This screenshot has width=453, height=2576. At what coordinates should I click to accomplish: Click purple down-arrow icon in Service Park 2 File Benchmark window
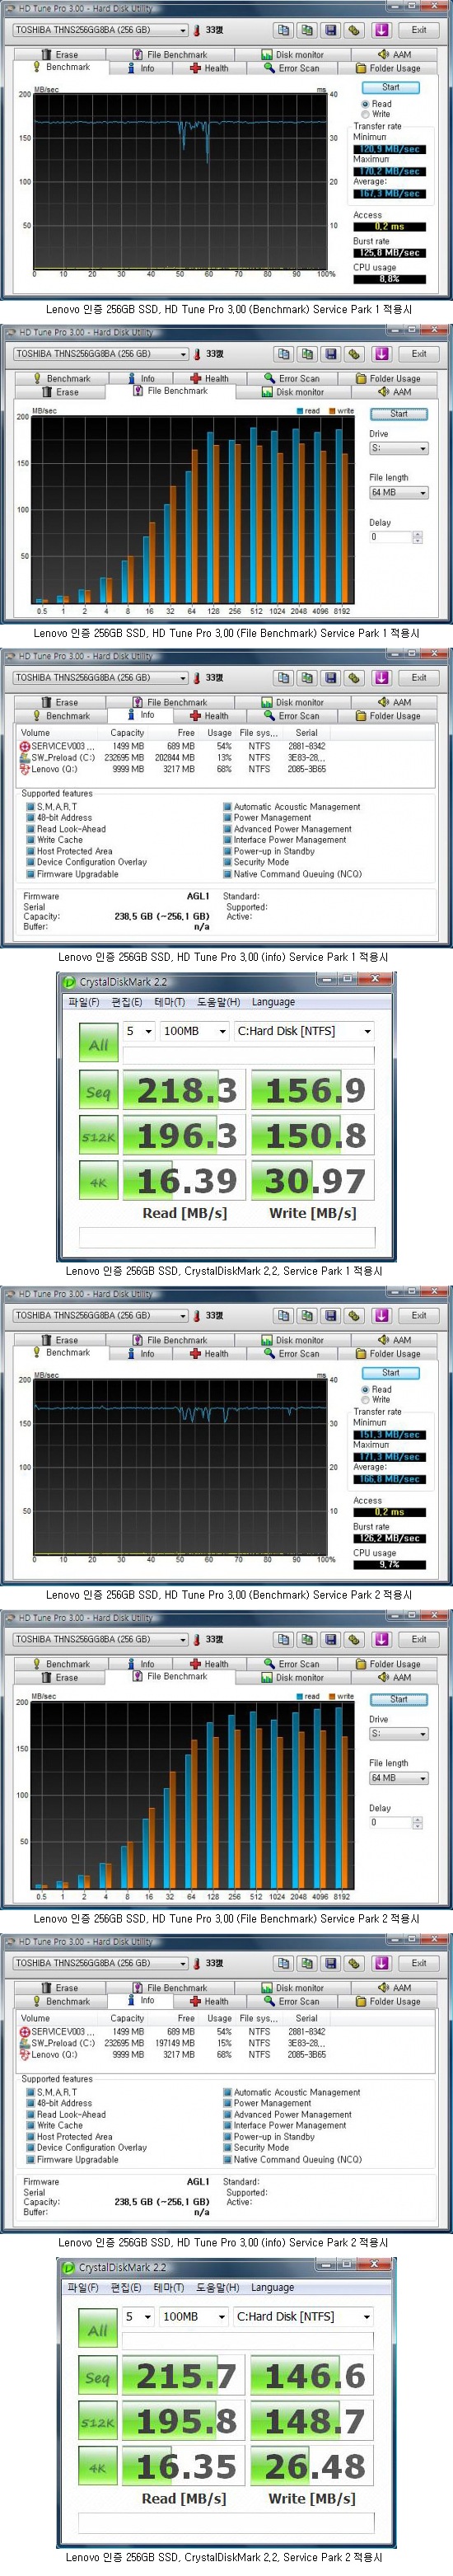(x=381, y=1640)
